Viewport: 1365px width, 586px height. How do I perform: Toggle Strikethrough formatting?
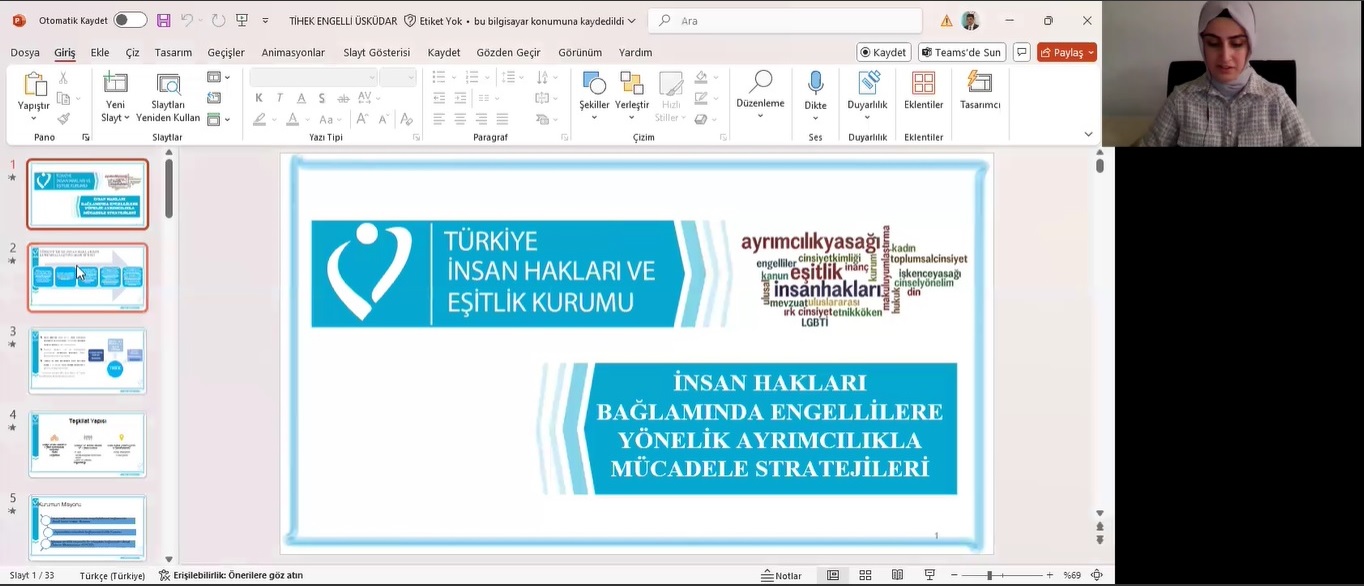343,98
